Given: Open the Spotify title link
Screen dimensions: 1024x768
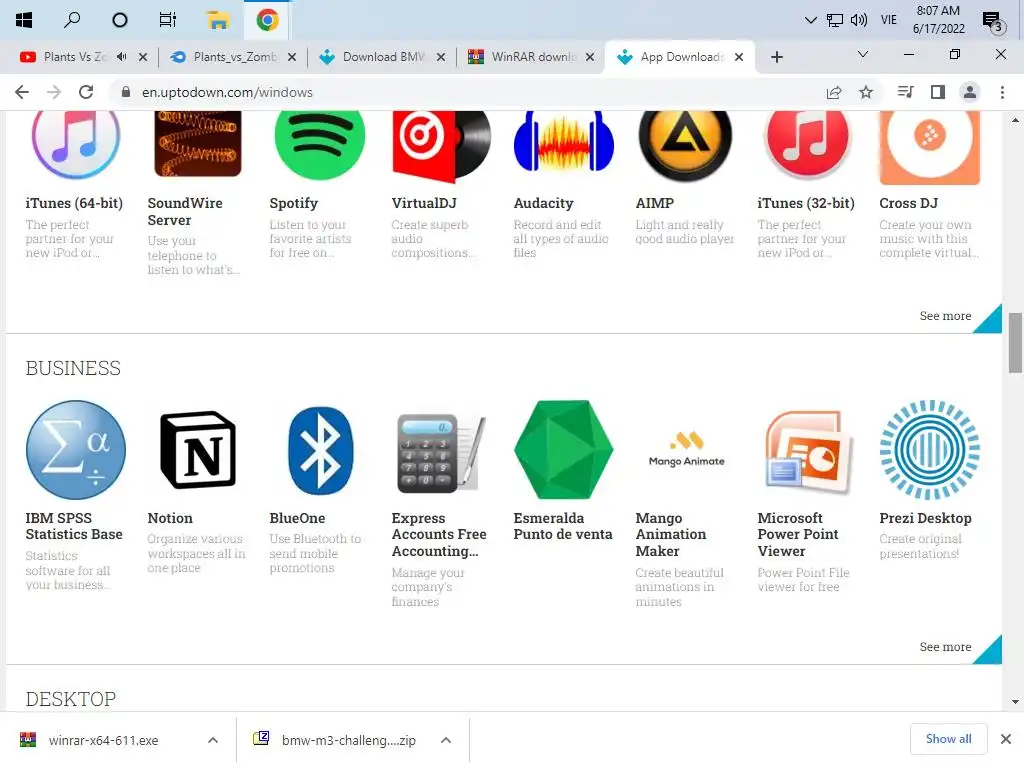Looking at the screenshot, I should [294, 203].
